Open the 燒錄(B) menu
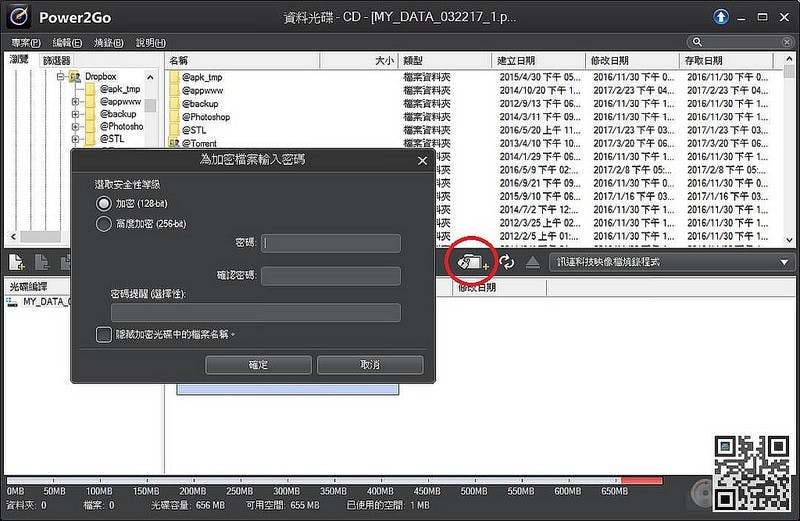 (108, 42)
